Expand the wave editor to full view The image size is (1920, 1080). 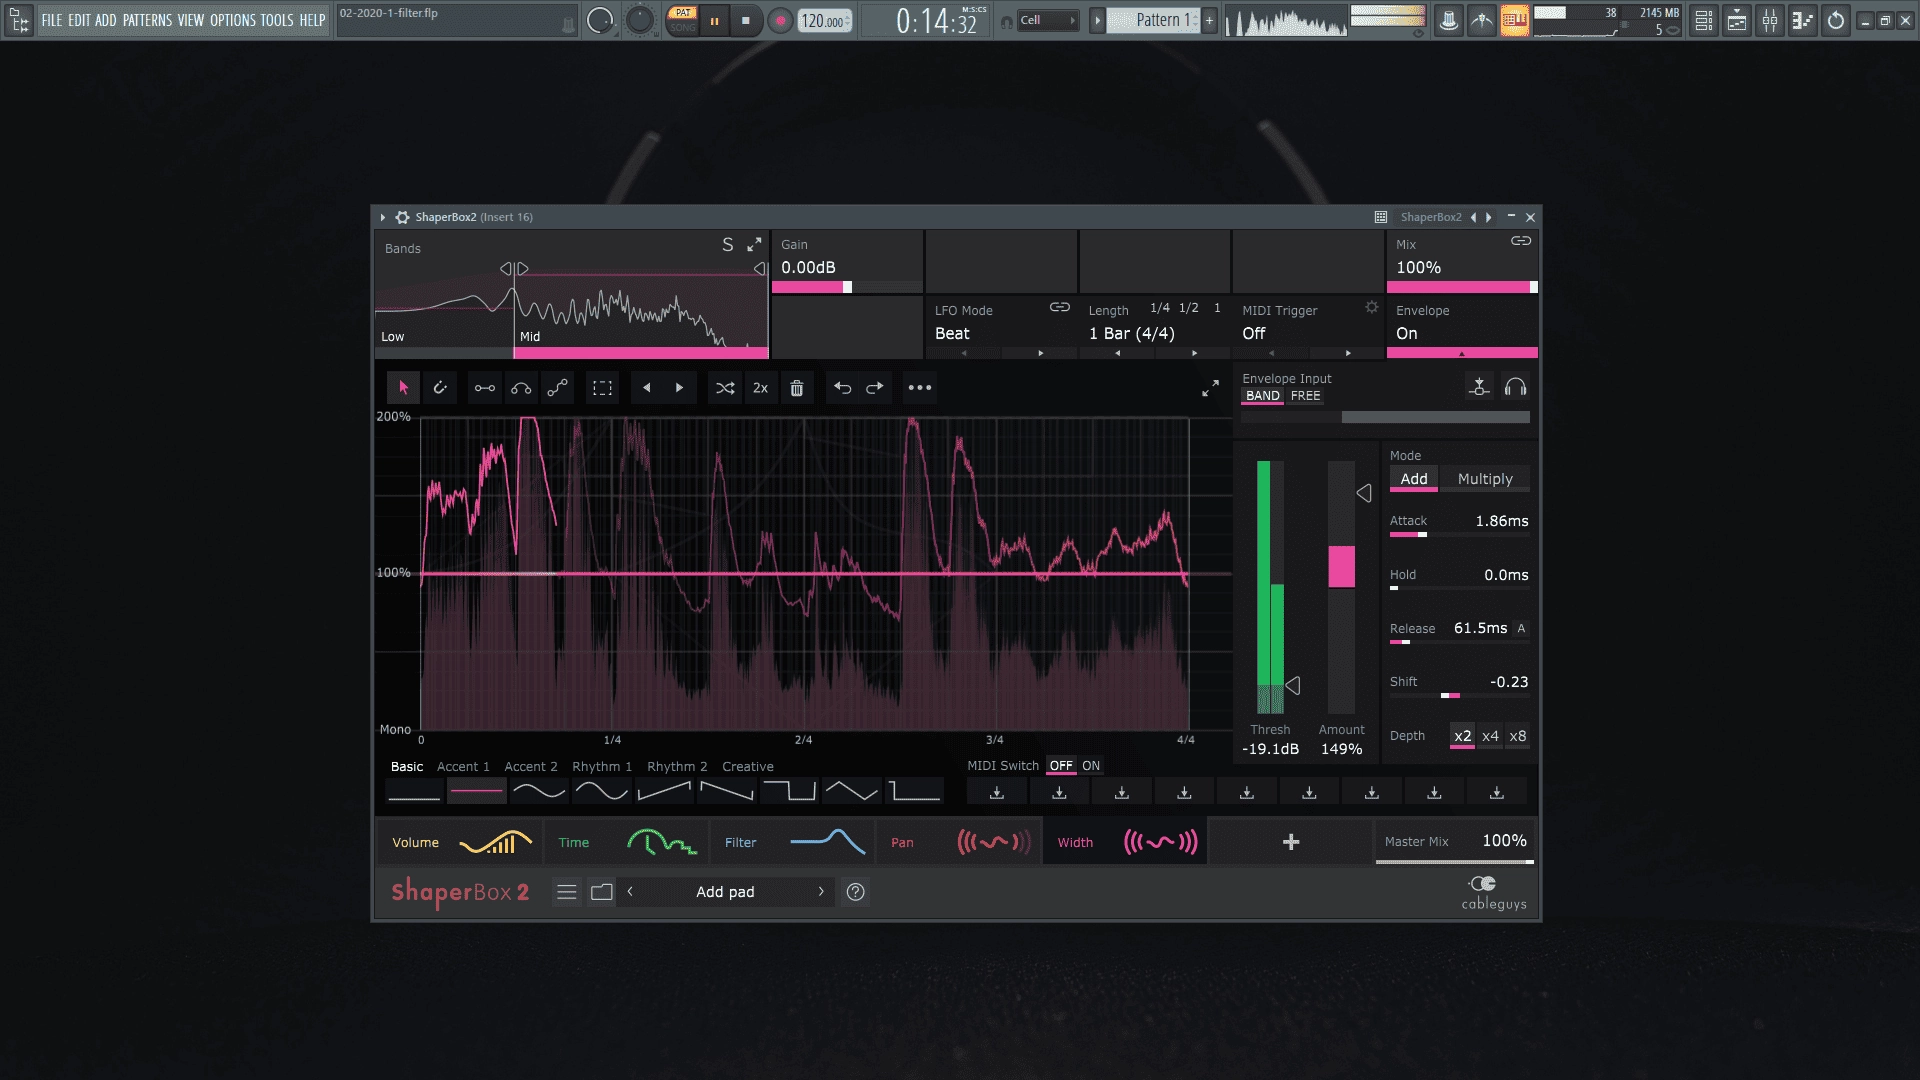point(1210,388)
